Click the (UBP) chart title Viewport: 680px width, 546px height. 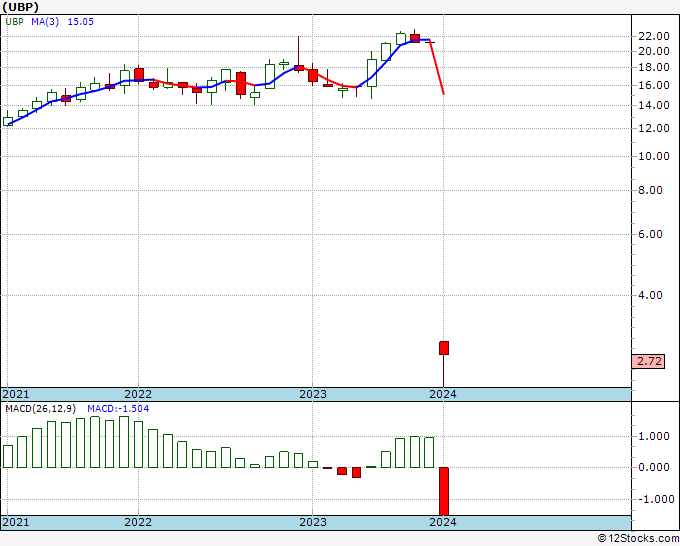tap(20, 7)
